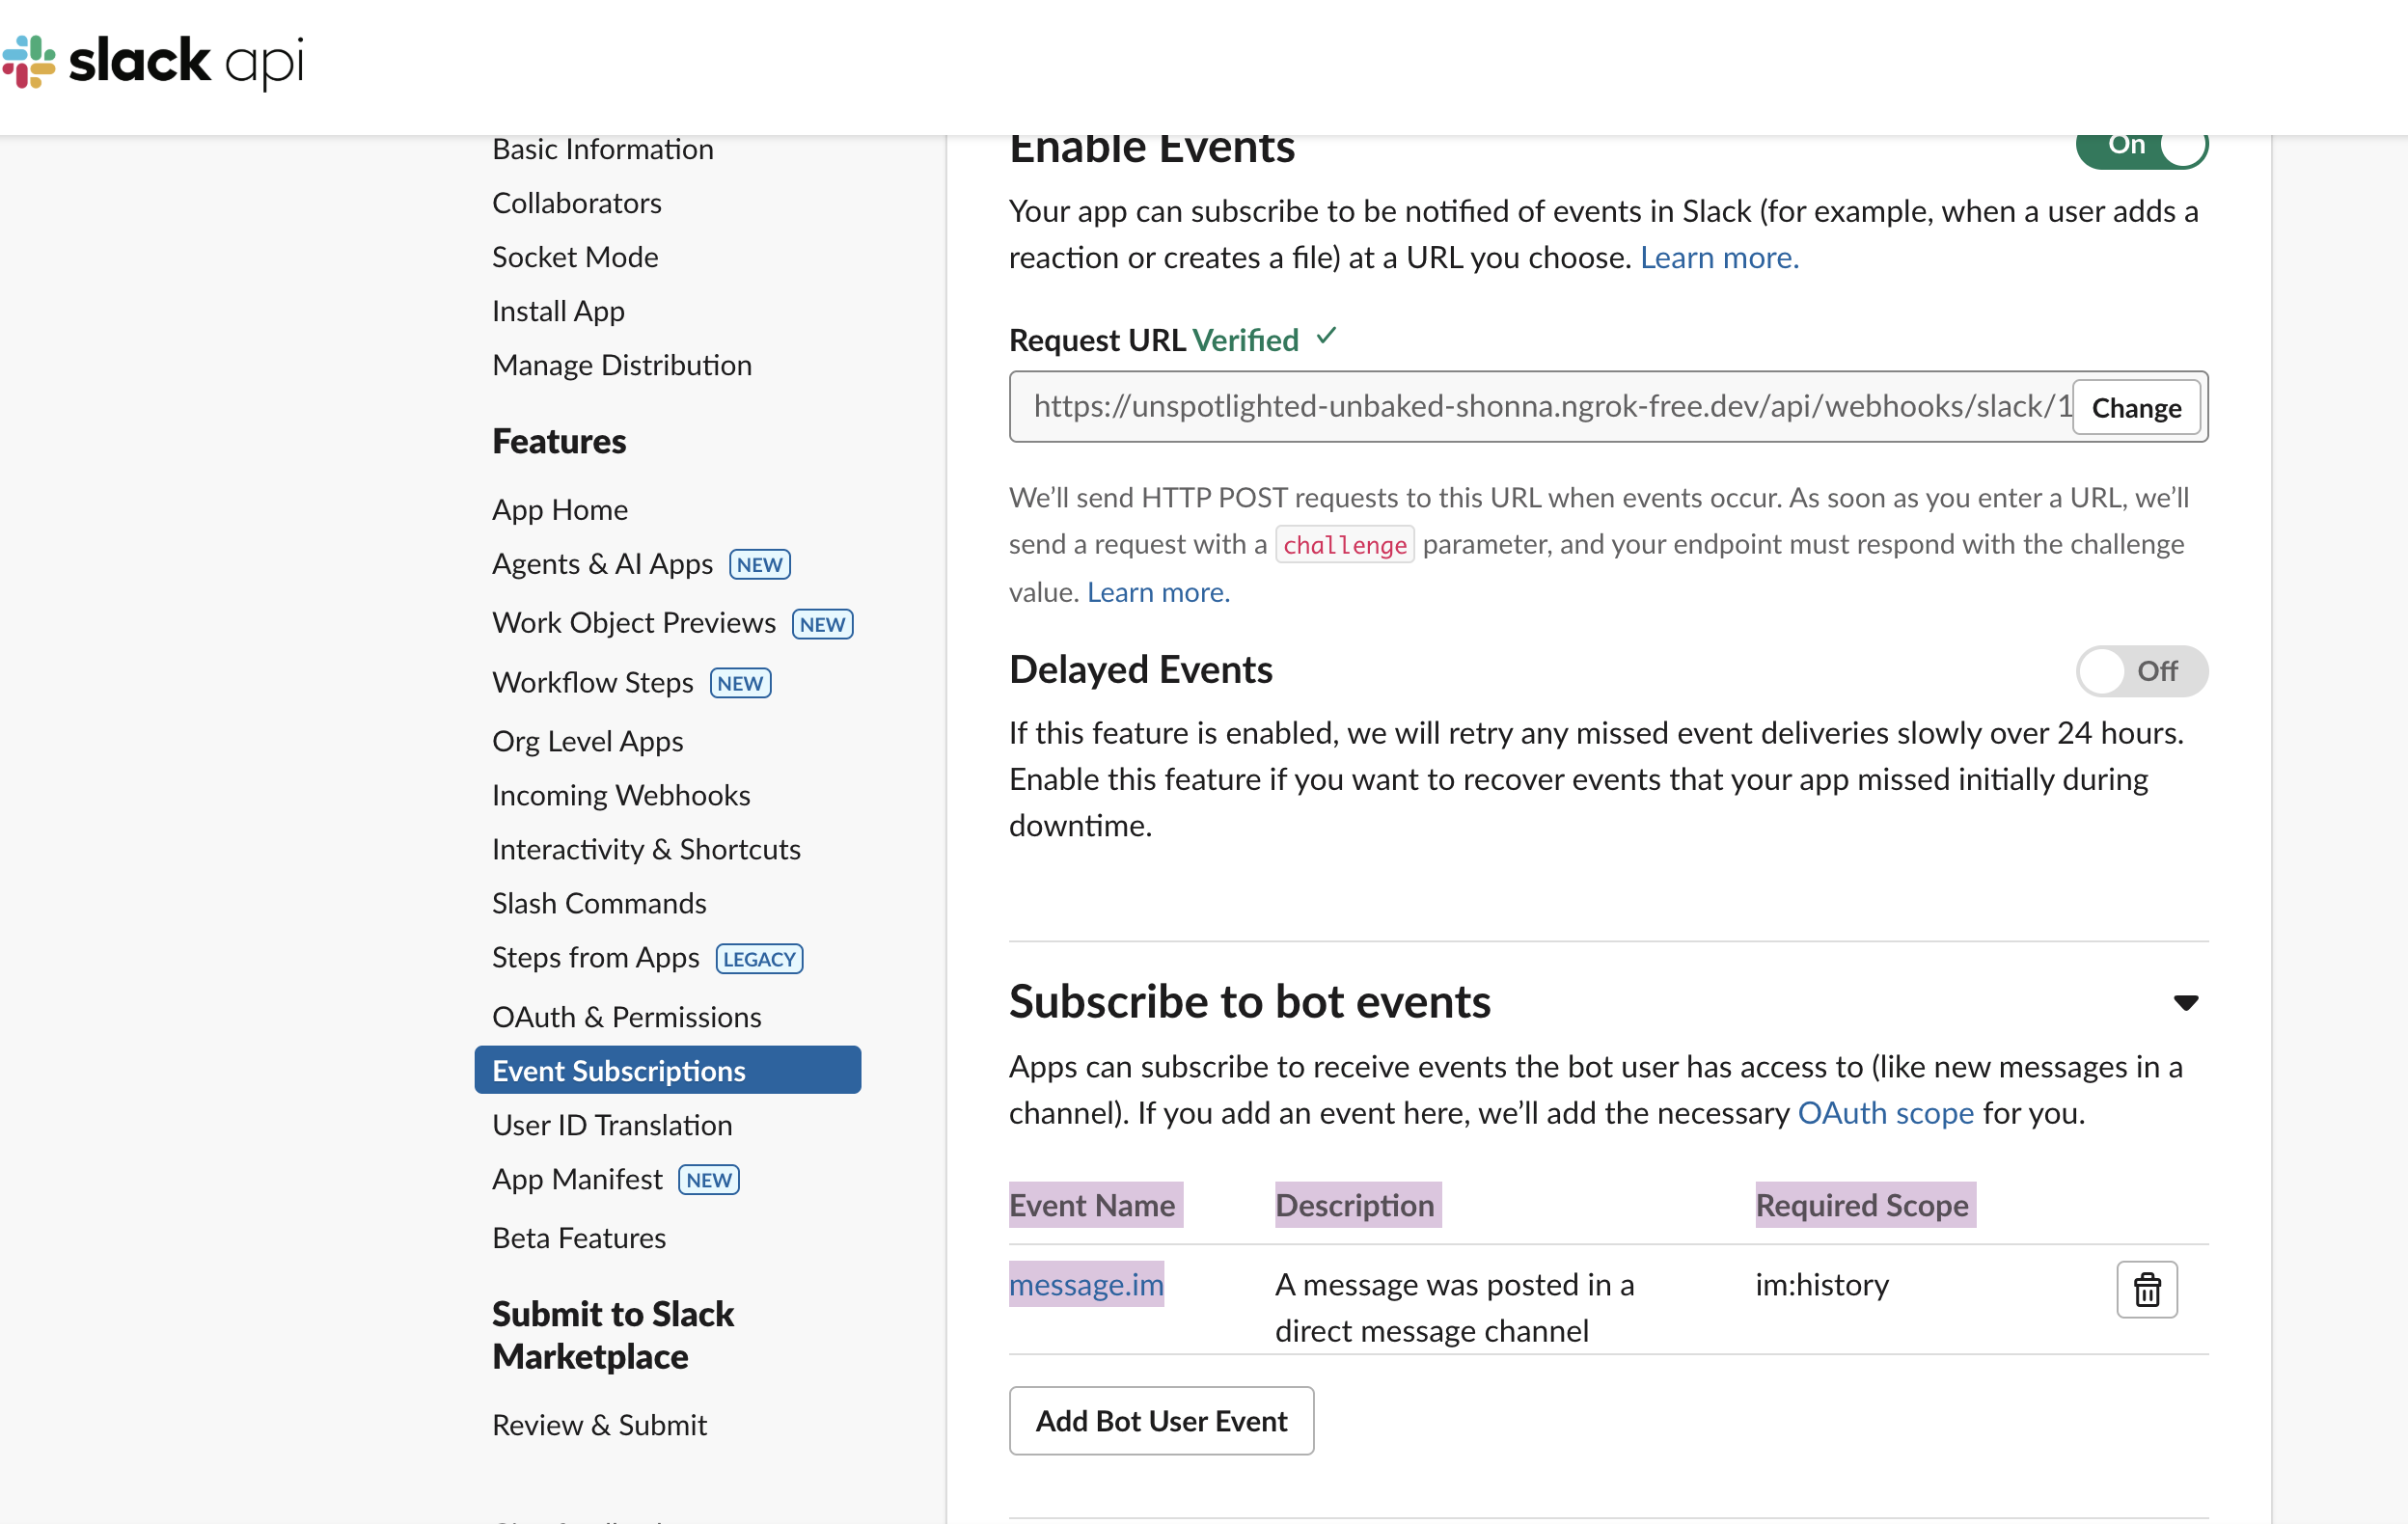Follow the OAuth scope link
Image resolution: width=2408 pixels, height=1524 pixels.
[x=1885, y=1113]
